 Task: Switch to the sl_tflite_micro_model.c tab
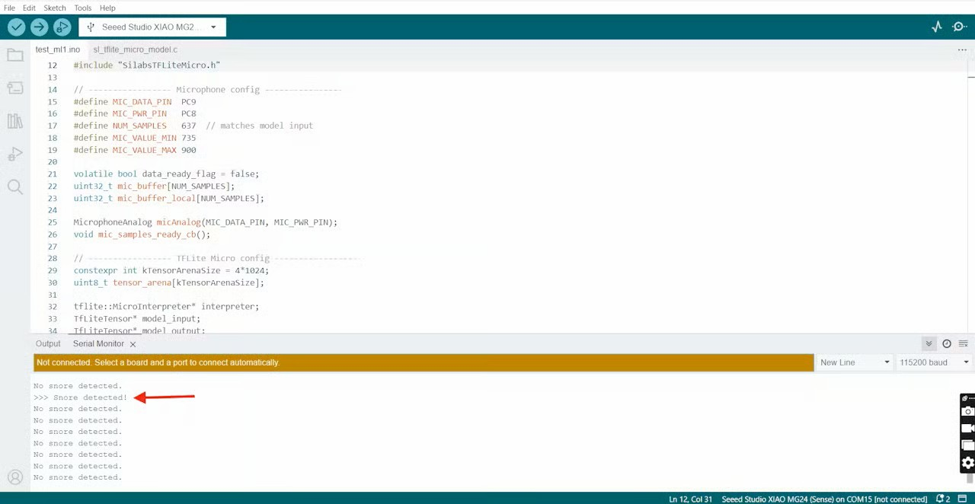[136, 50]
